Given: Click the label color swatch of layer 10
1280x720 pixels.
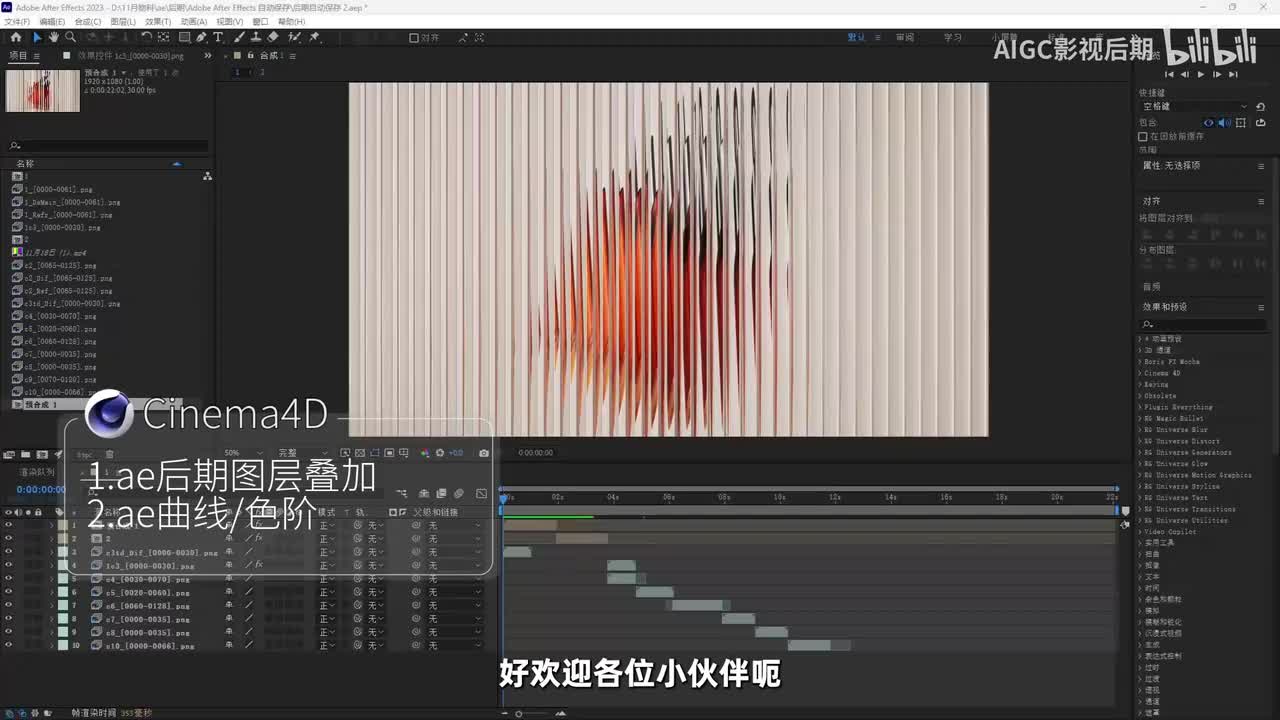Looking at the screenshot, I should point(62,645).
